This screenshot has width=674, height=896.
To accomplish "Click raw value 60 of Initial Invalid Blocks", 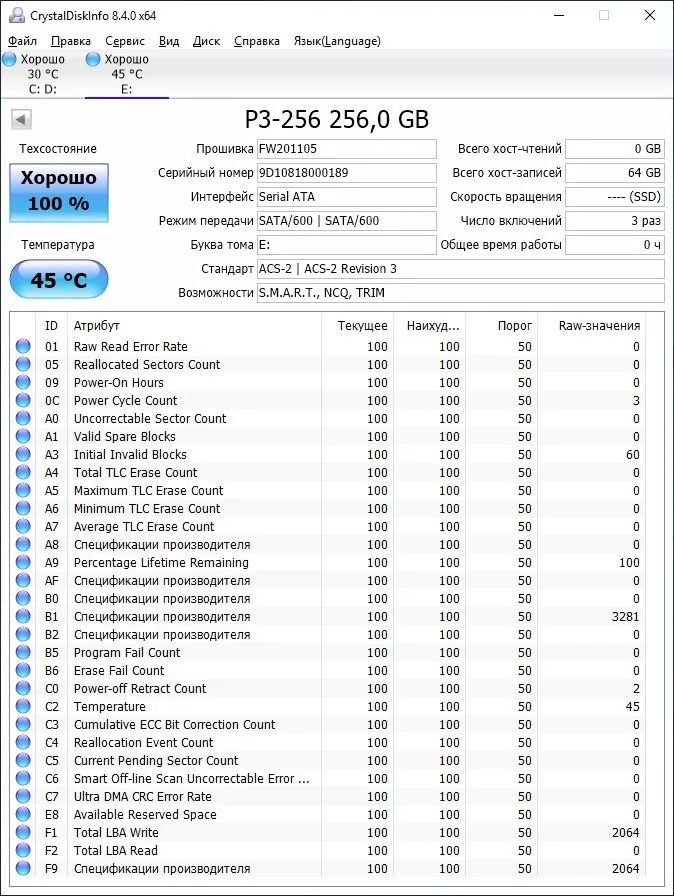I will 632,455.
